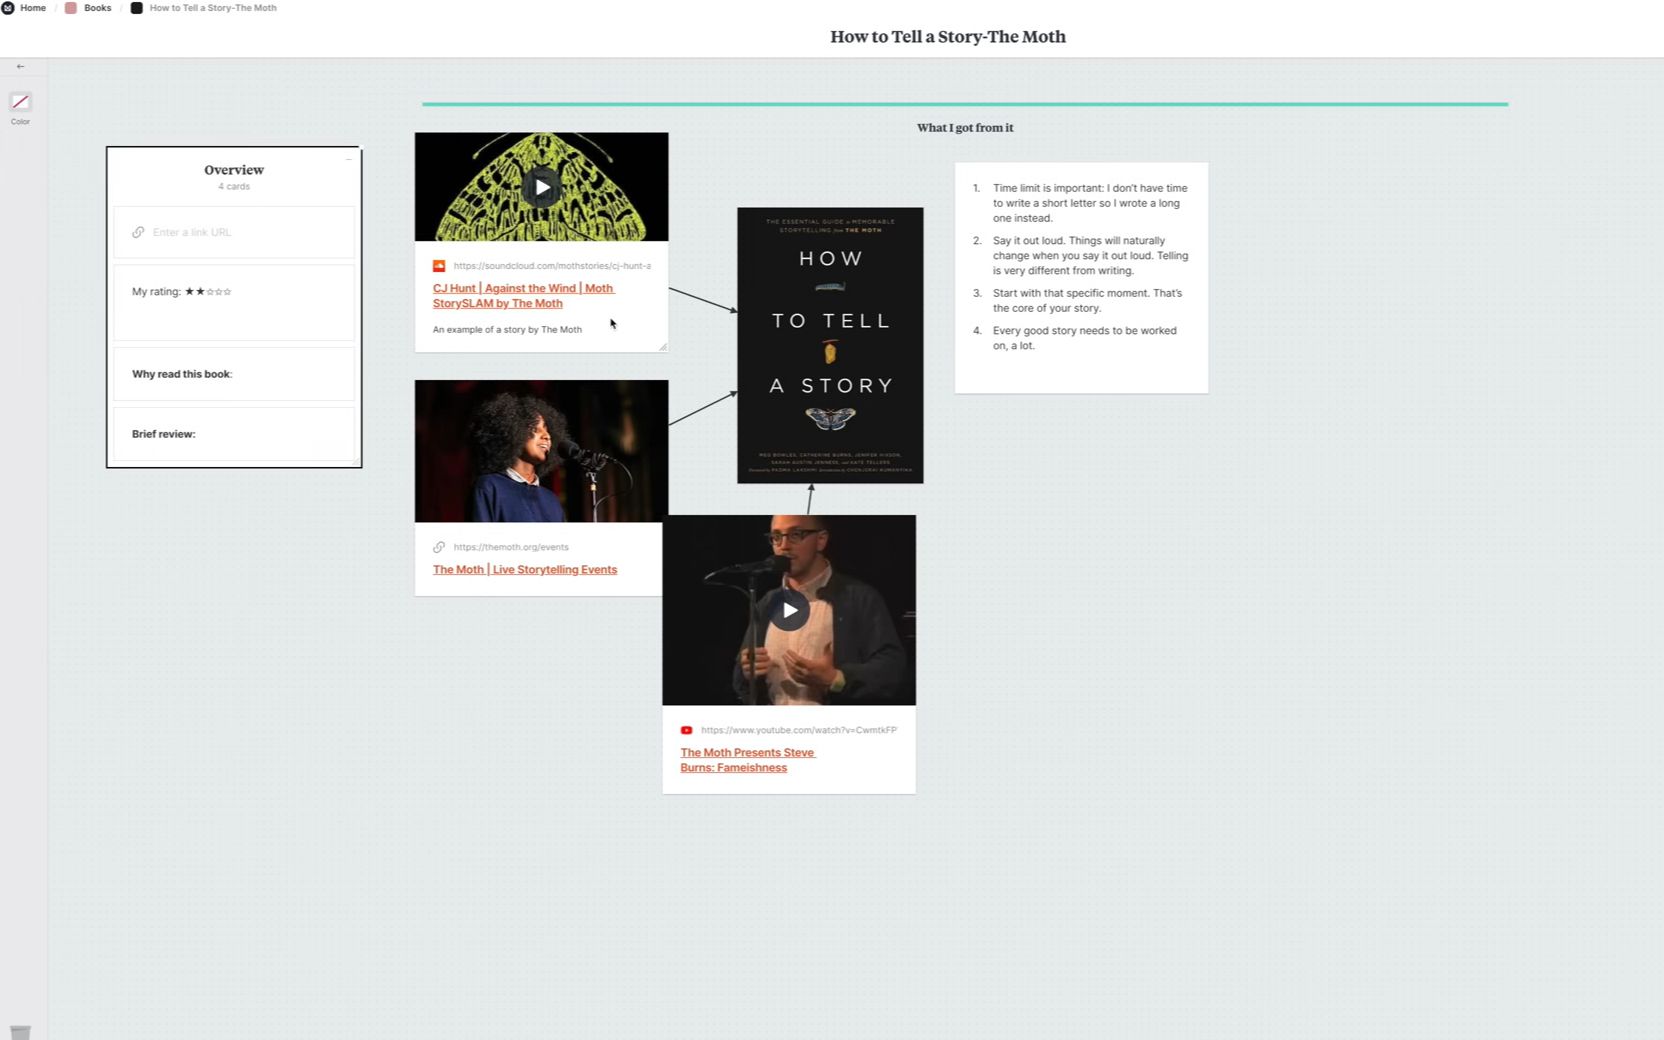The image size is (1664, 1040).
Task: Collapse the Overview column
Action: pos(349,158)
